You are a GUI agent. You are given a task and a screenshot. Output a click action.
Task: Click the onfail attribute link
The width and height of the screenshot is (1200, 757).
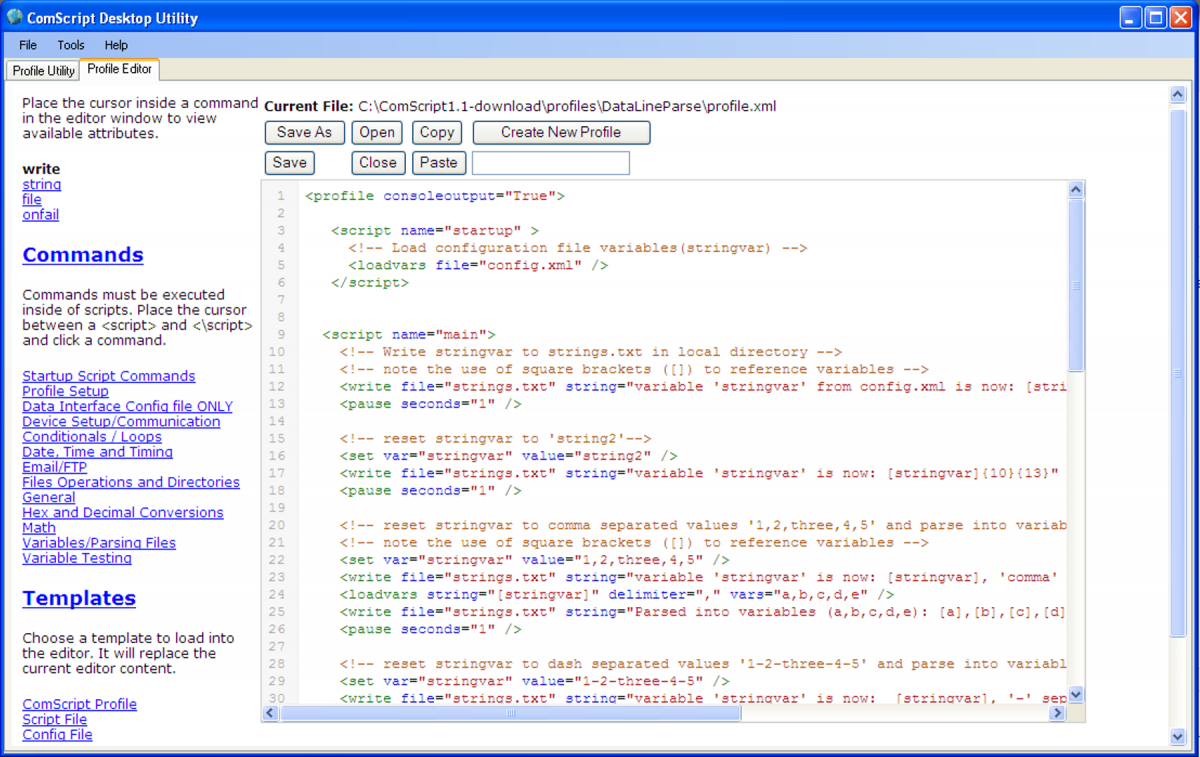click(41, 214)
